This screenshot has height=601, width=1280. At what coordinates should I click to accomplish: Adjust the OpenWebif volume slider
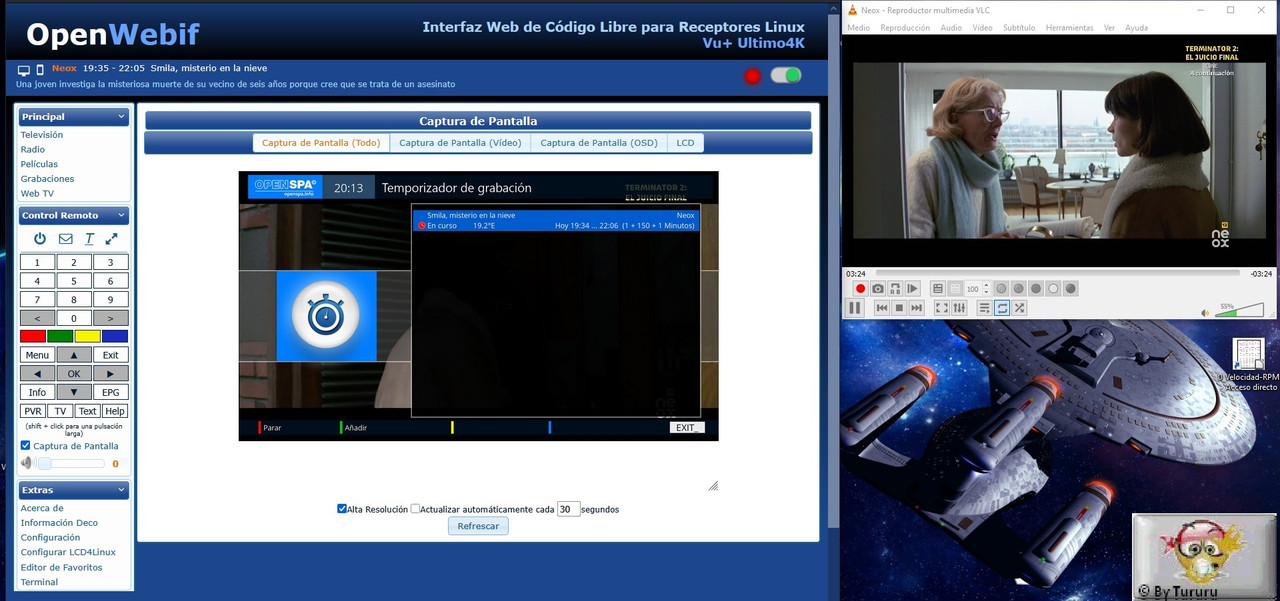point(70,463)
